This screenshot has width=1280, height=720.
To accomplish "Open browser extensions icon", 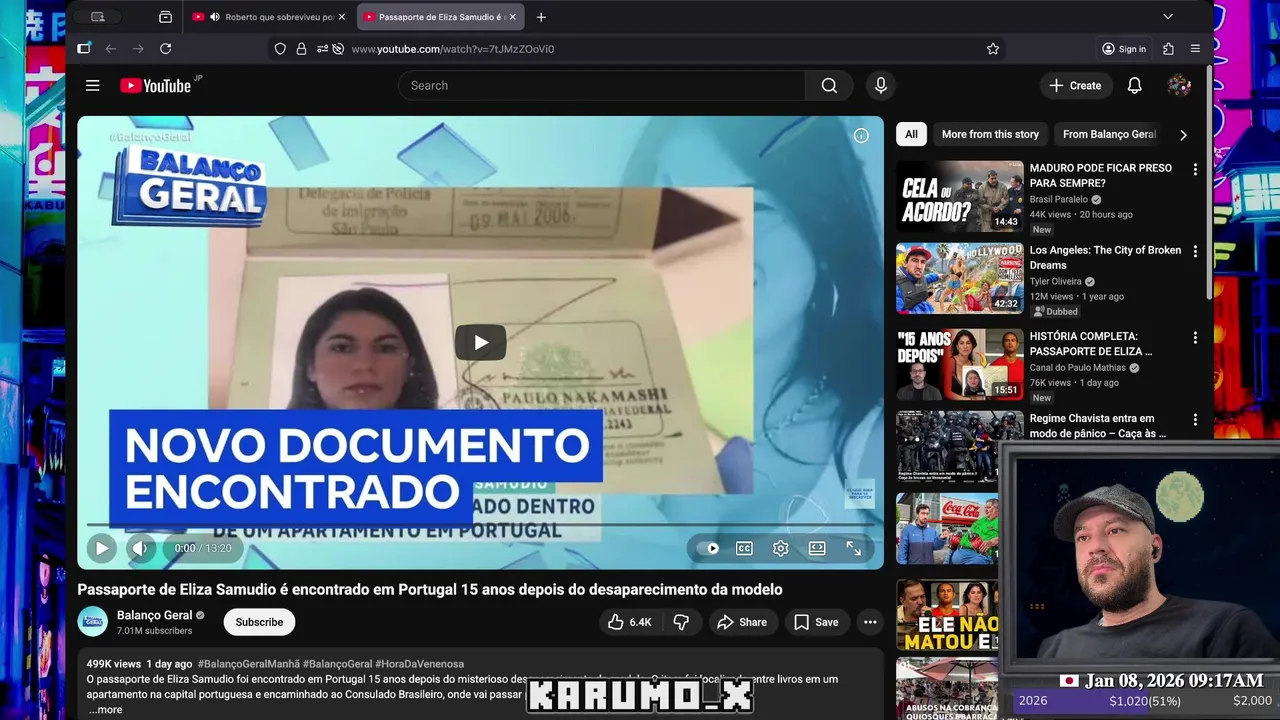I will click(1168, 48).
